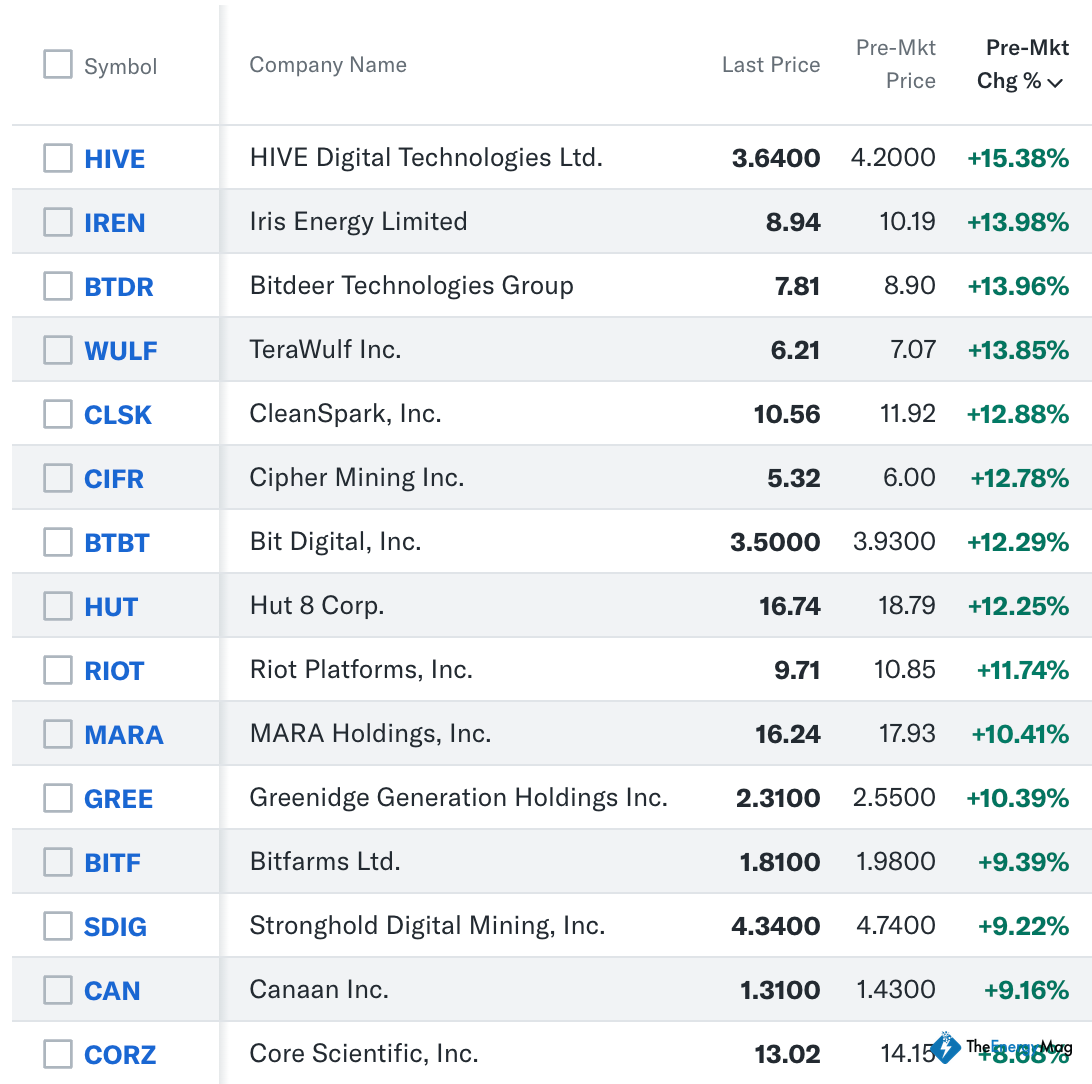This screenshot has height=1084, width=1092.
Task: Sort table by Last Price column
Action: point(770,65)
